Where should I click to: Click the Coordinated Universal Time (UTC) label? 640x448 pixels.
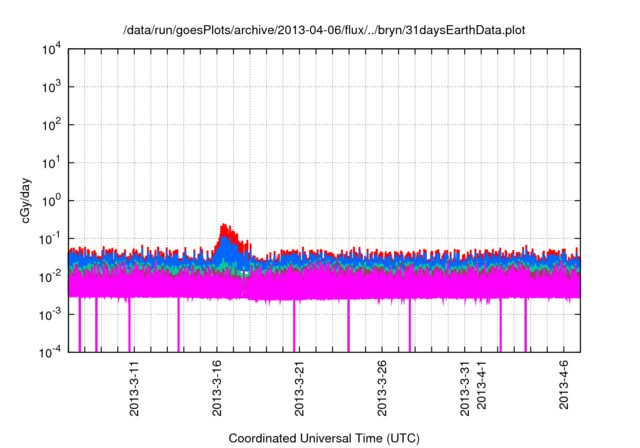324,438
